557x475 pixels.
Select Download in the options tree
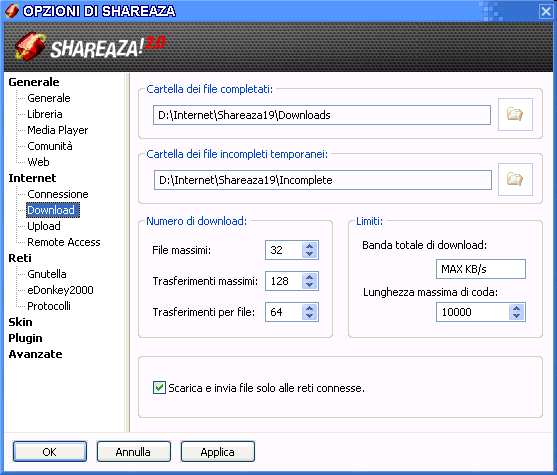click(x=53, y=210)
